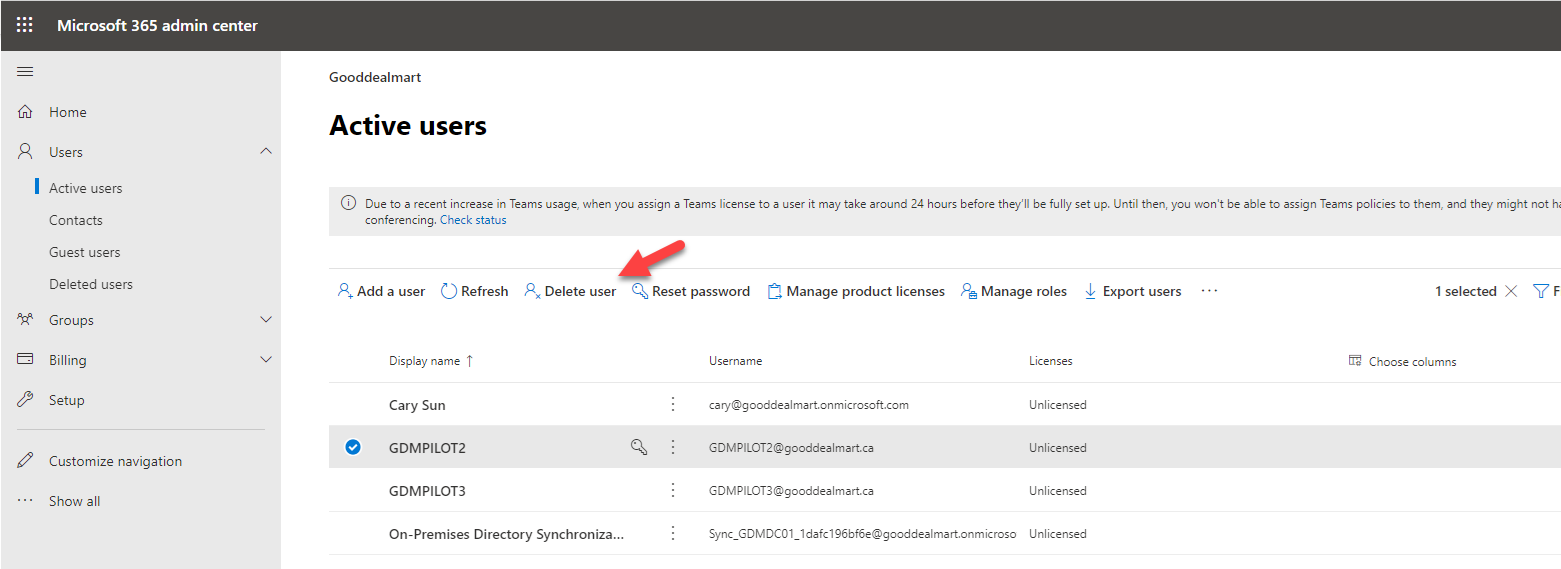1561x569 pixels.
Task: Click the Customize navigation pencil icon
Action: click(25, 461)
